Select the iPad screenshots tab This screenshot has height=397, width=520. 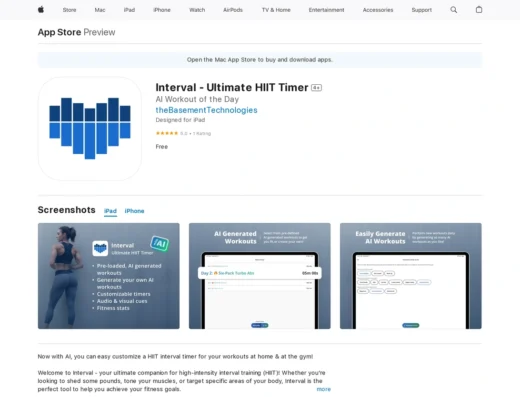[x=110, y=211]
